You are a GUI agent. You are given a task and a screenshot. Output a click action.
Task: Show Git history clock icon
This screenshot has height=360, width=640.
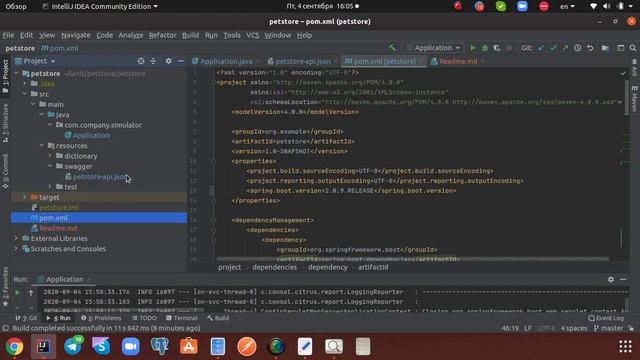(x=578, y=48)
